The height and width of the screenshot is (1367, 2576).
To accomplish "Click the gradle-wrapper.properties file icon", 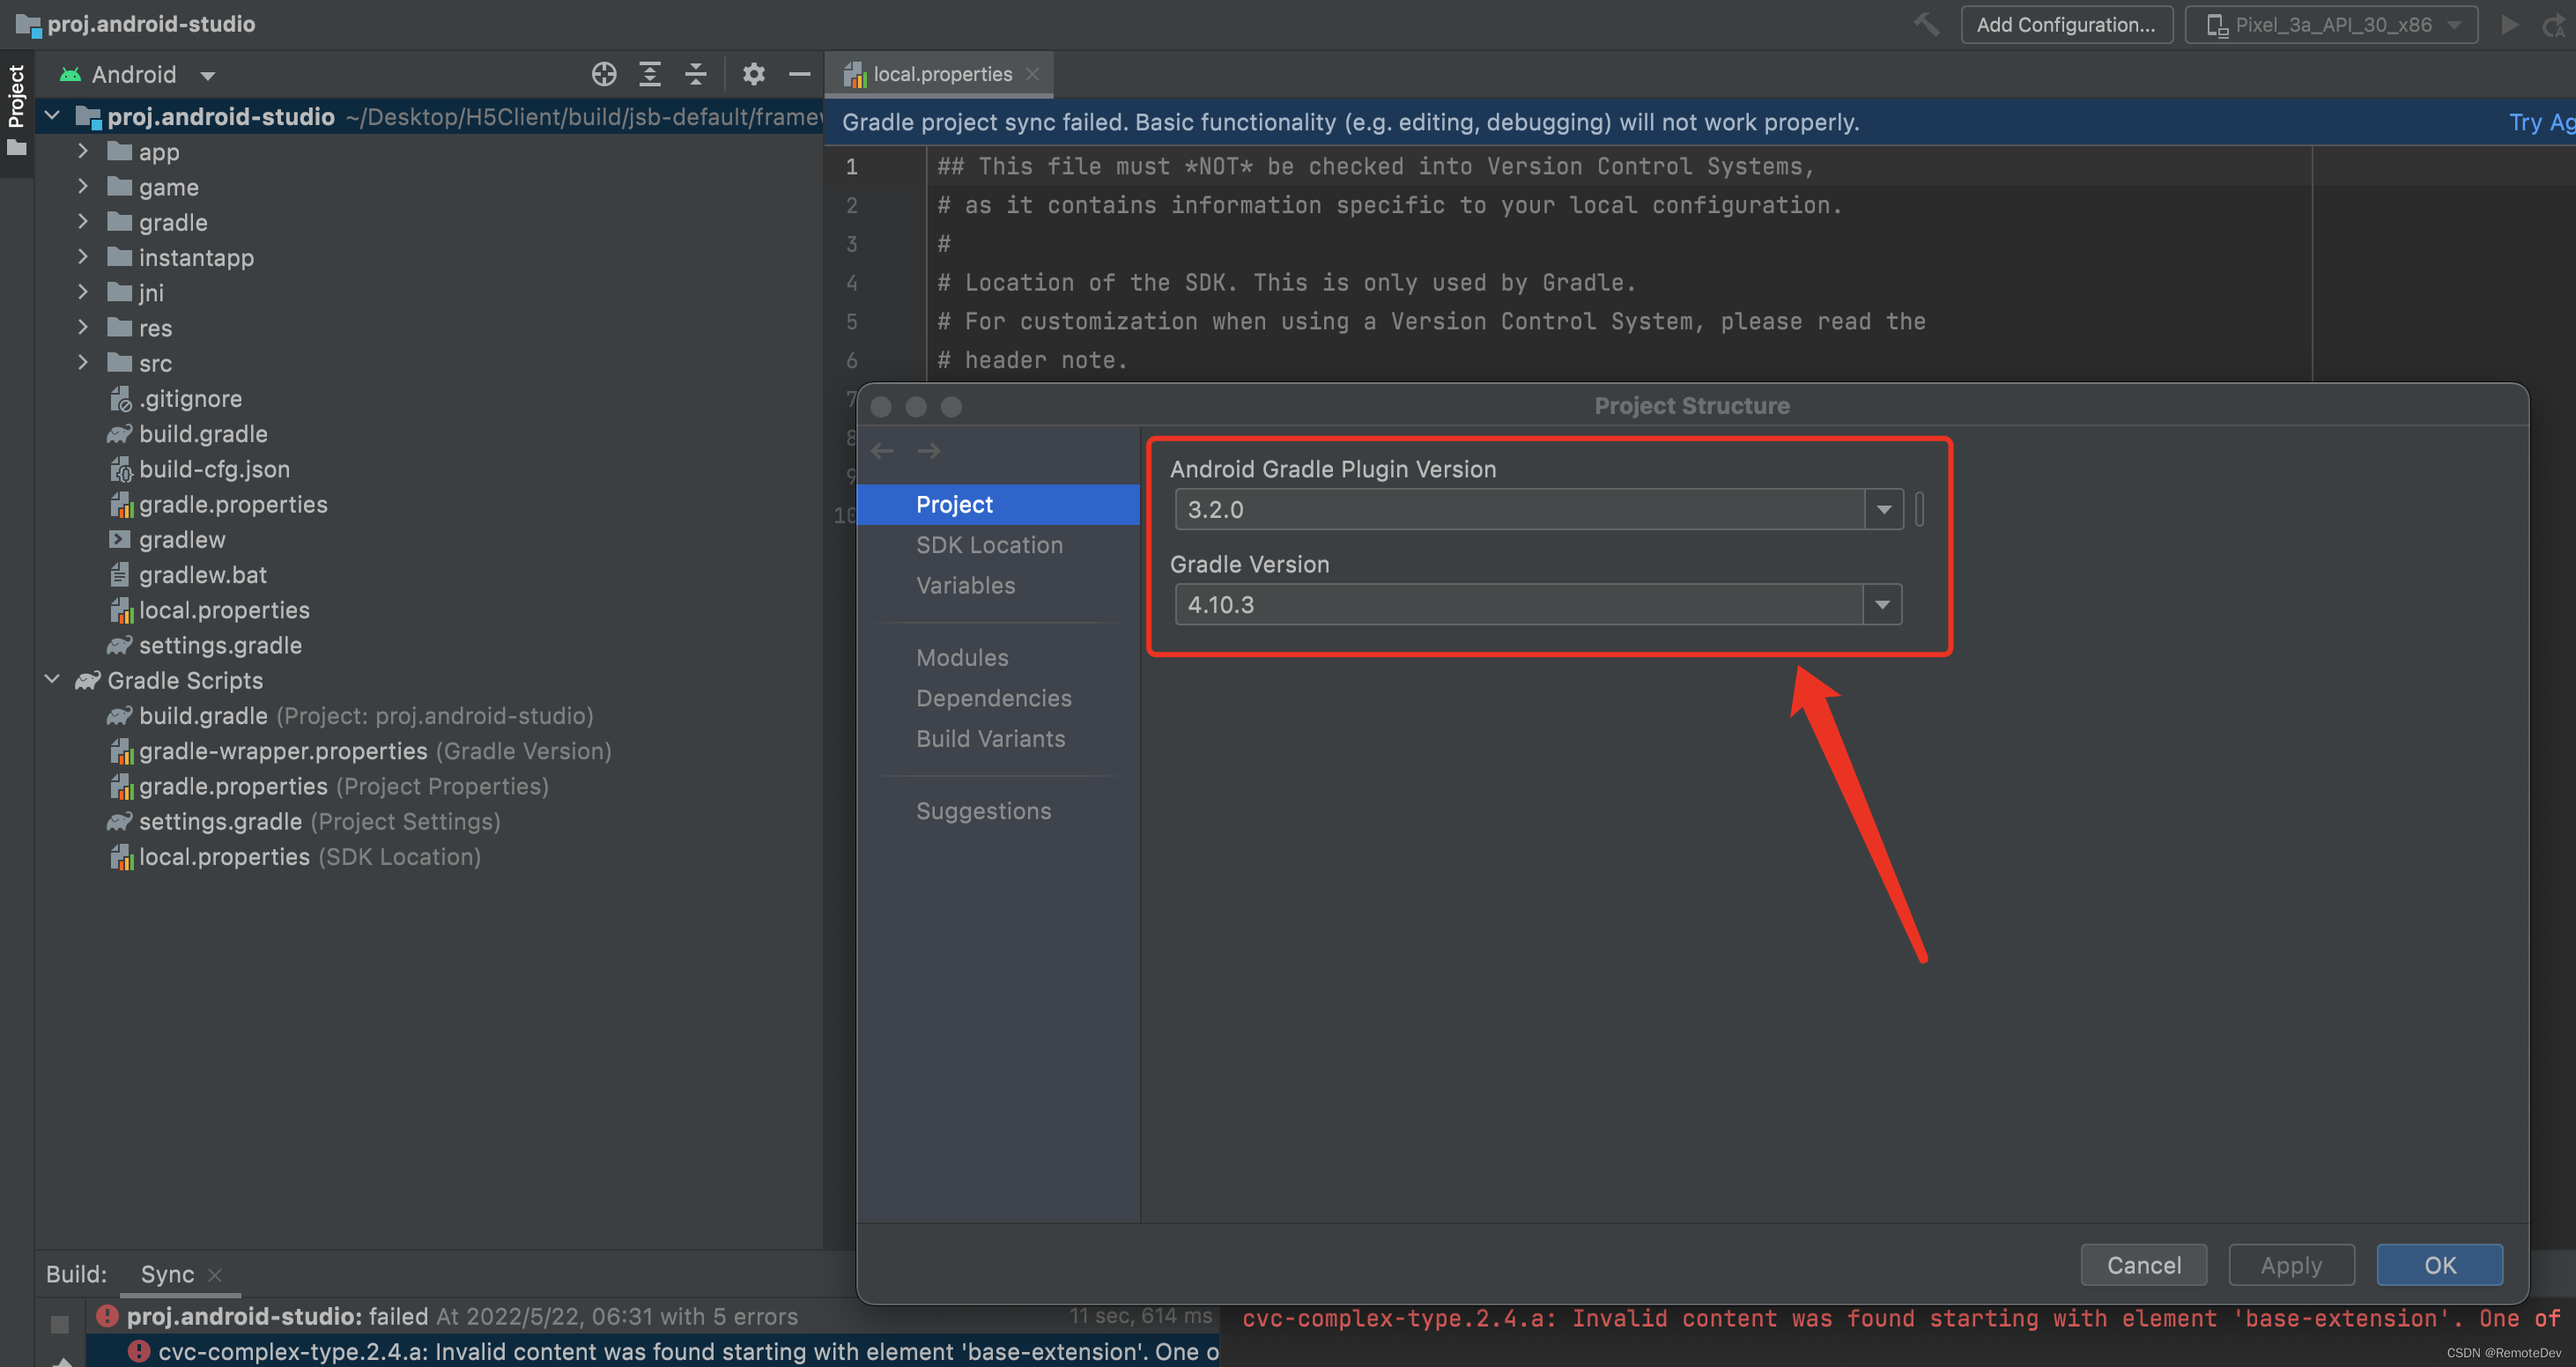I will click(x=121, y=751).
